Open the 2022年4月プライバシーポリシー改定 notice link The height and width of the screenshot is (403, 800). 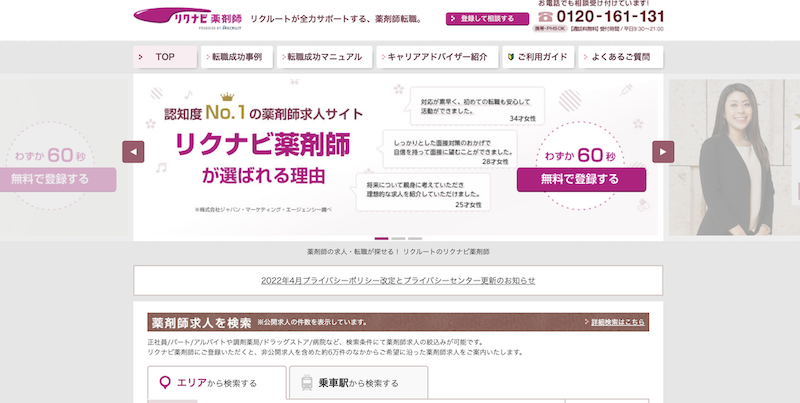pyautogui.click(x=398, y=281)
